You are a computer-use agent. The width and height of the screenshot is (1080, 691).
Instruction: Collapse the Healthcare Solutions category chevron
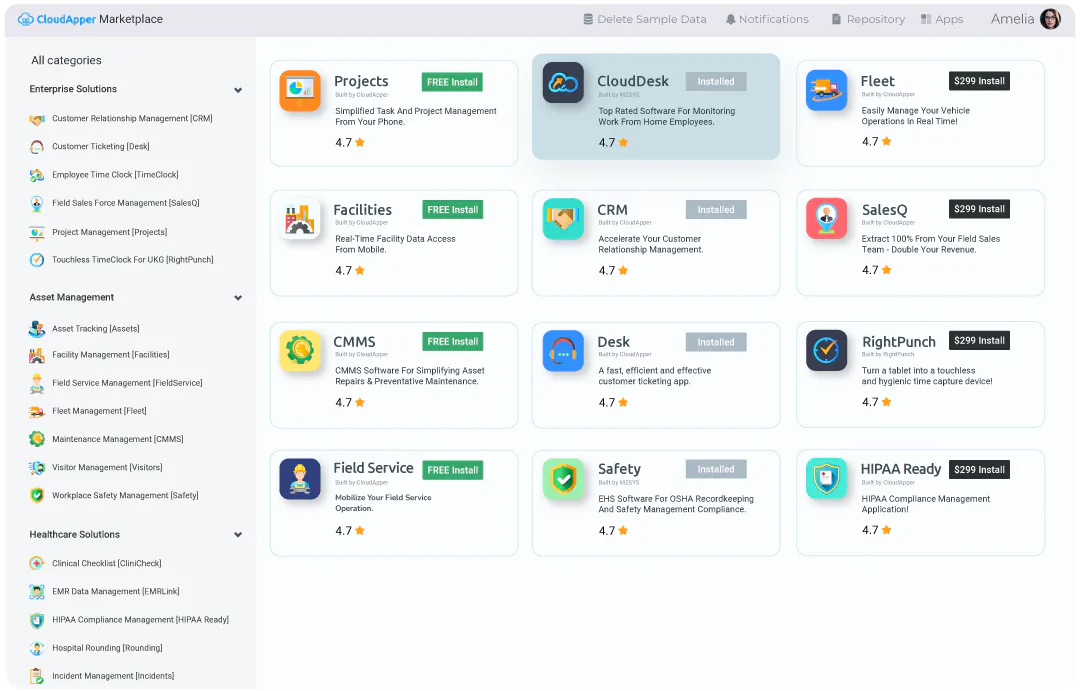pyautogui.click(x=238, y=535)
